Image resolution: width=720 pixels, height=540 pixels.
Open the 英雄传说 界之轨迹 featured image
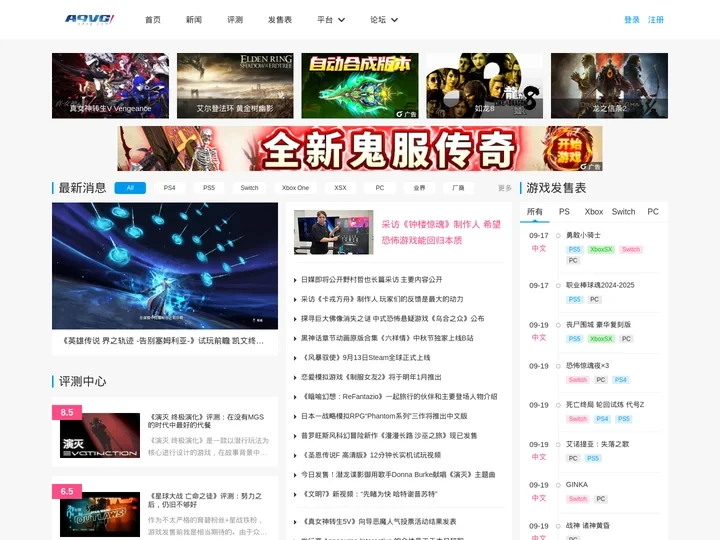tap(165, 266)
